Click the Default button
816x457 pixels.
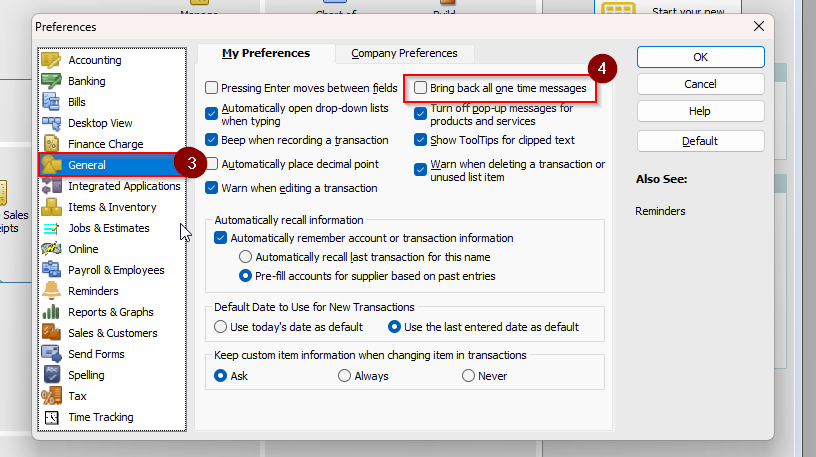coord(700,141)
